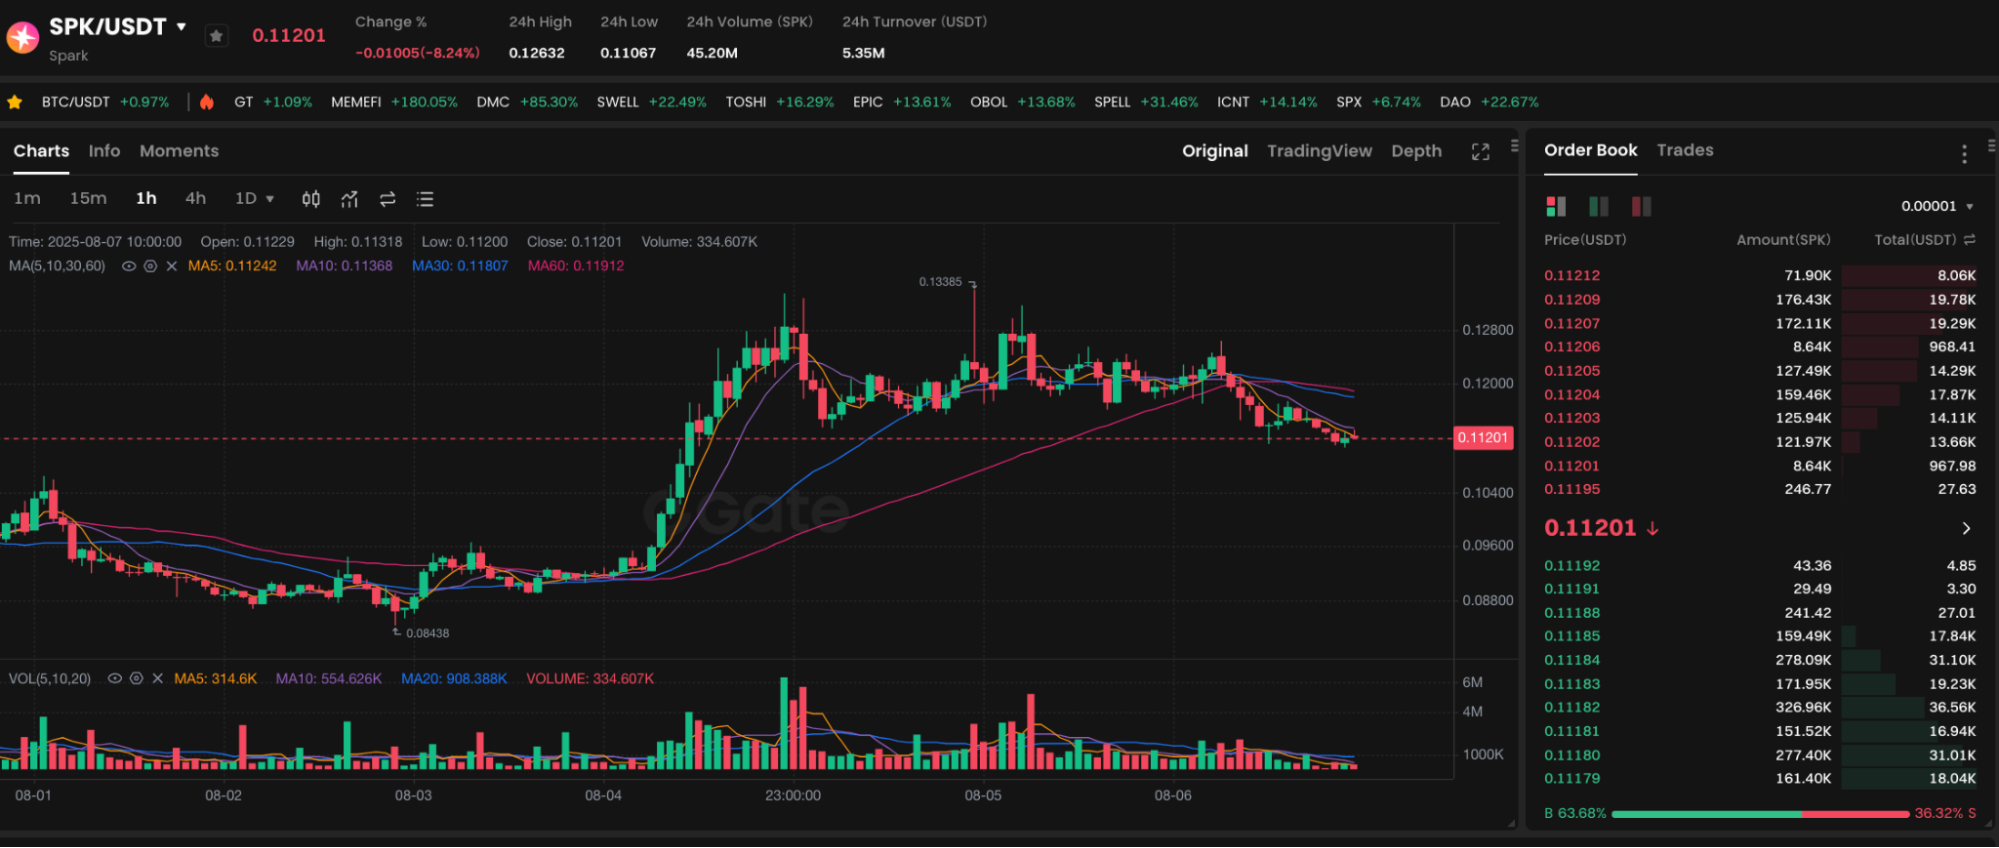
Task: Open MEMEFI +180.05% ticker link
Action: pyautogui.click(x=394, y=102)
